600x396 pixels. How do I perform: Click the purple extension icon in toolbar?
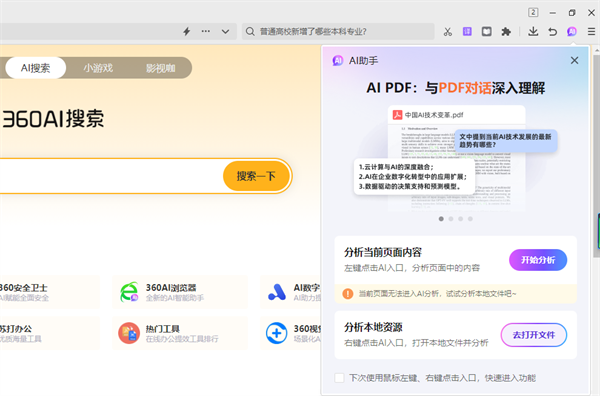click(x=467, y=31)
